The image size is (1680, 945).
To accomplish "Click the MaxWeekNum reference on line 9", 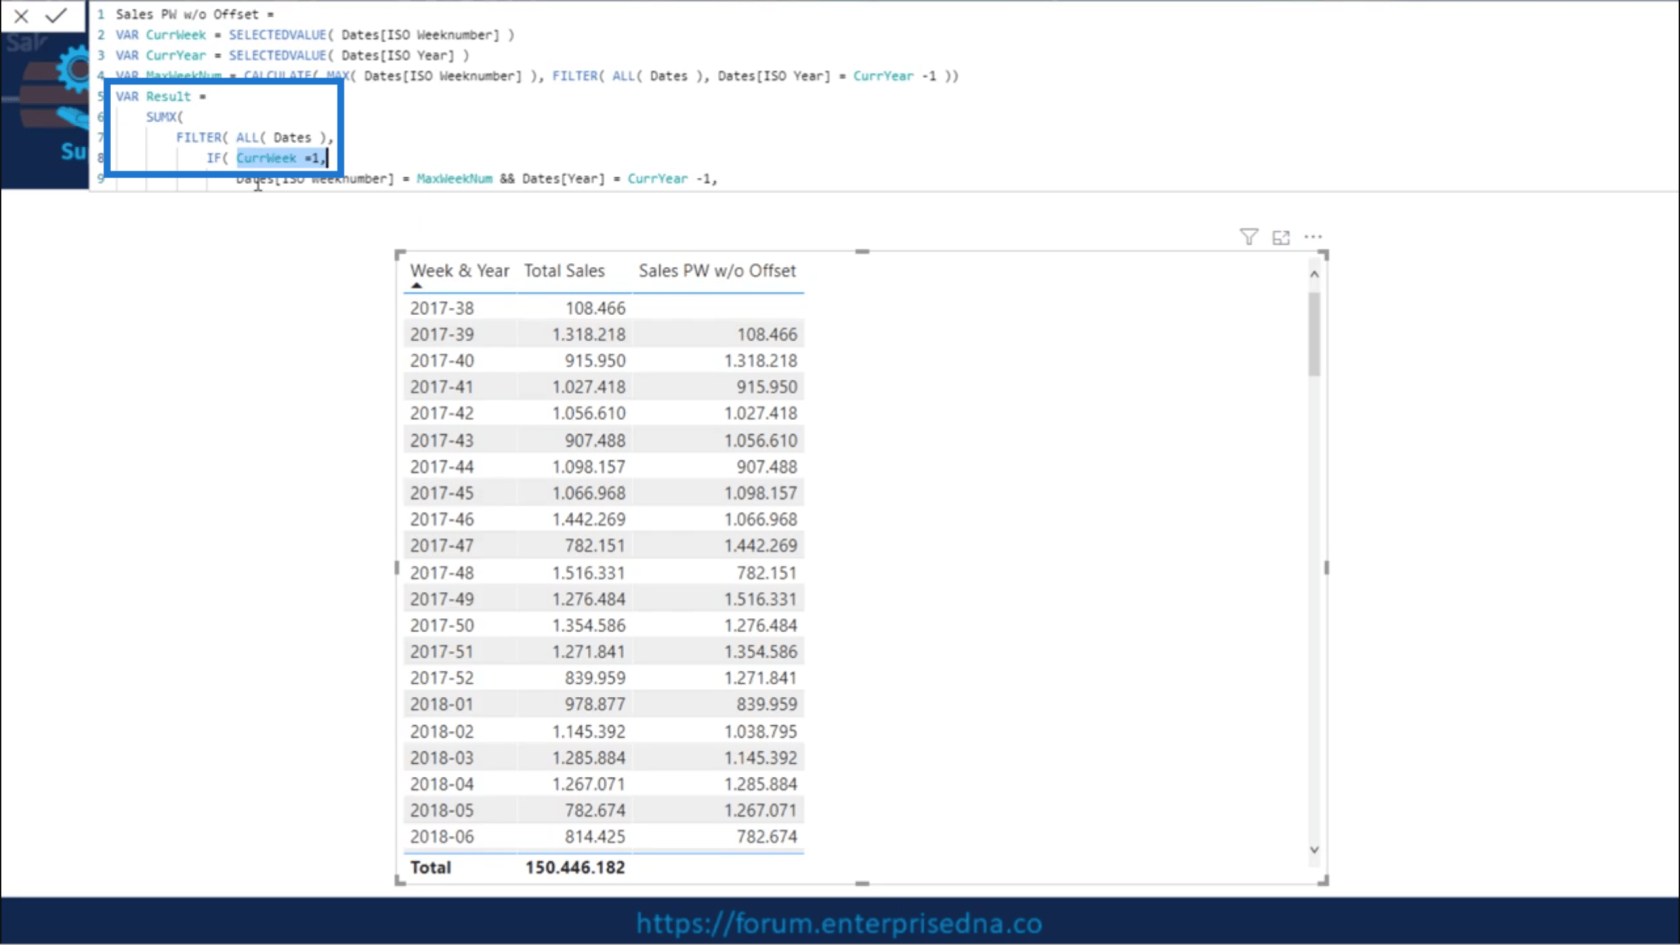I will pos(454,179).
